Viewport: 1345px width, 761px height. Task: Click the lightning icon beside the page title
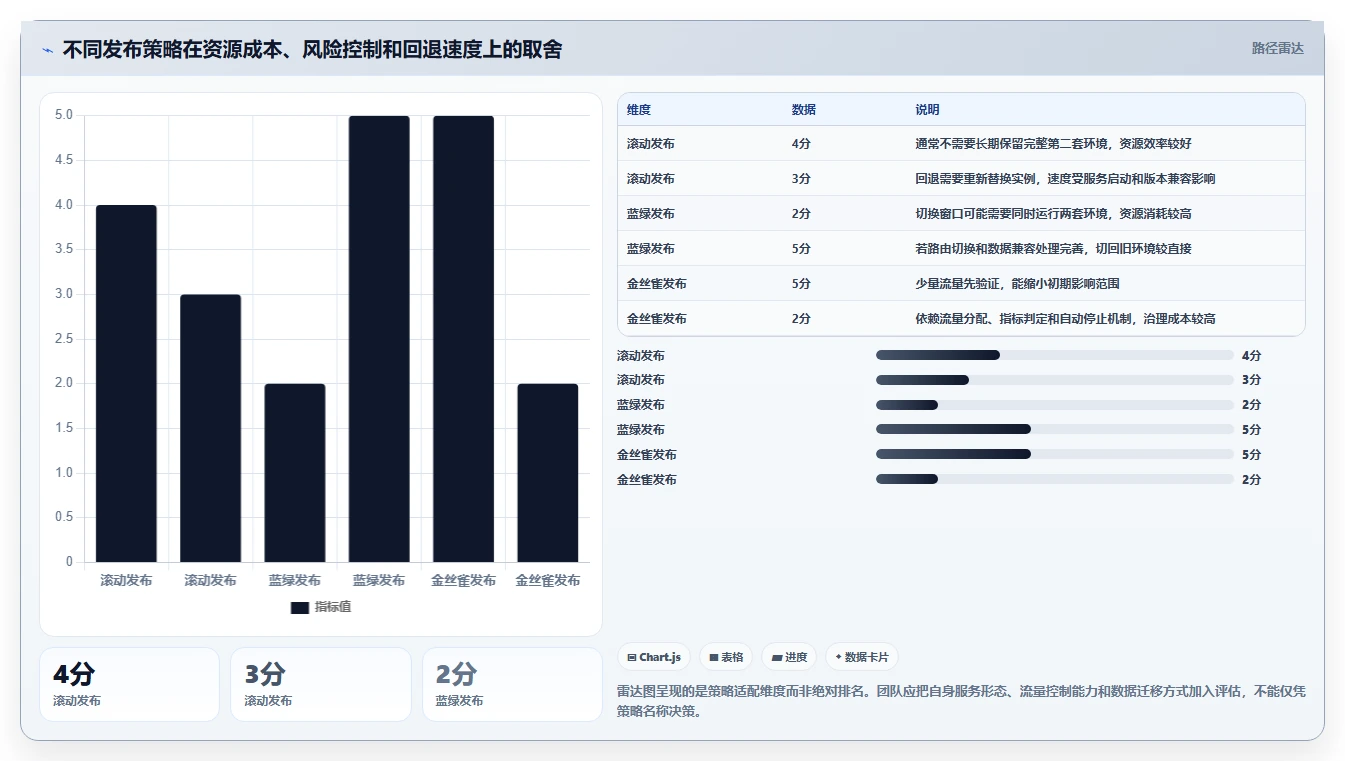(x=48, y=50)
